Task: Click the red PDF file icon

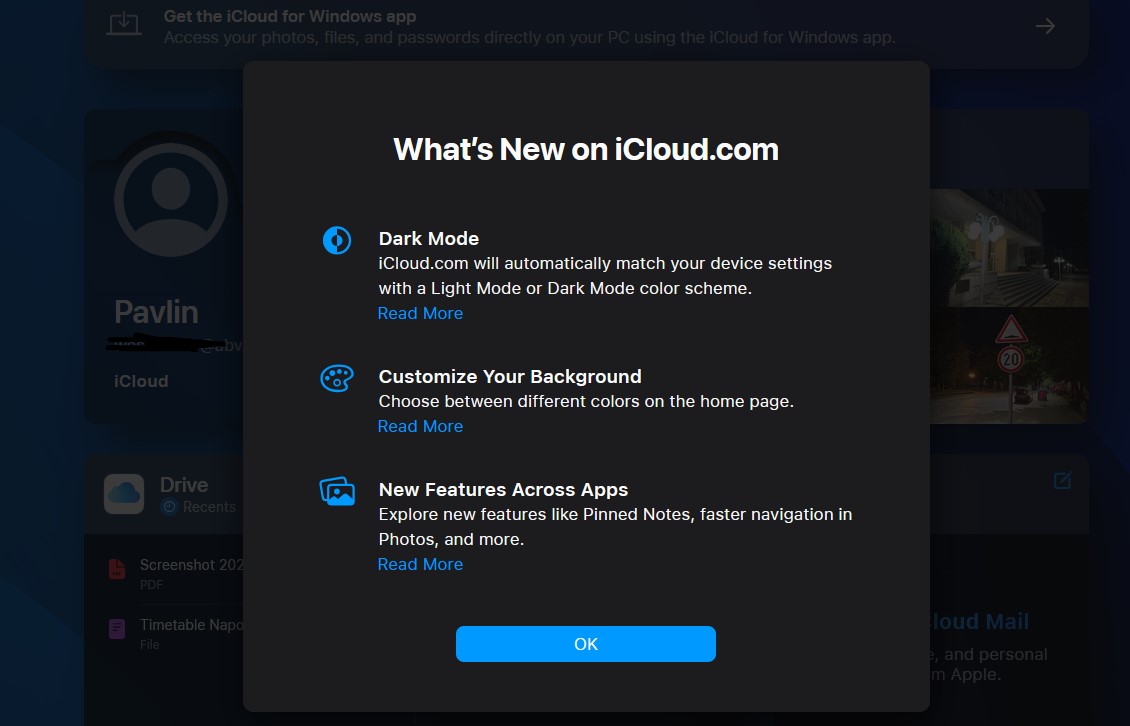Action: [117, 569]
